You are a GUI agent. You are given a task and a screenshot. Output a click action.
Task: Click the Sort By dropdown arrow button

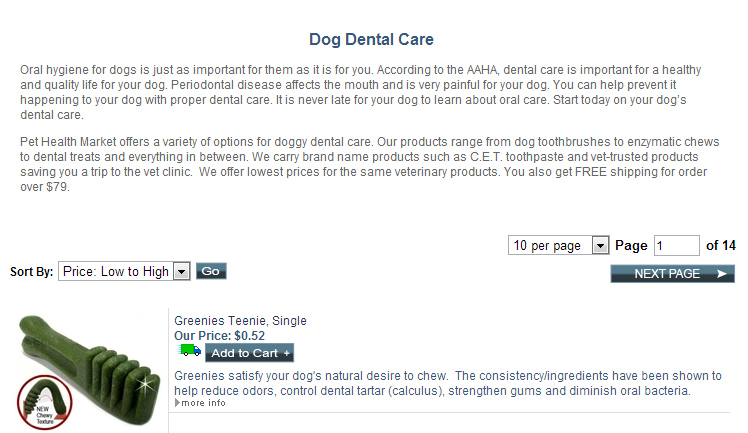[x=181, y=272]
